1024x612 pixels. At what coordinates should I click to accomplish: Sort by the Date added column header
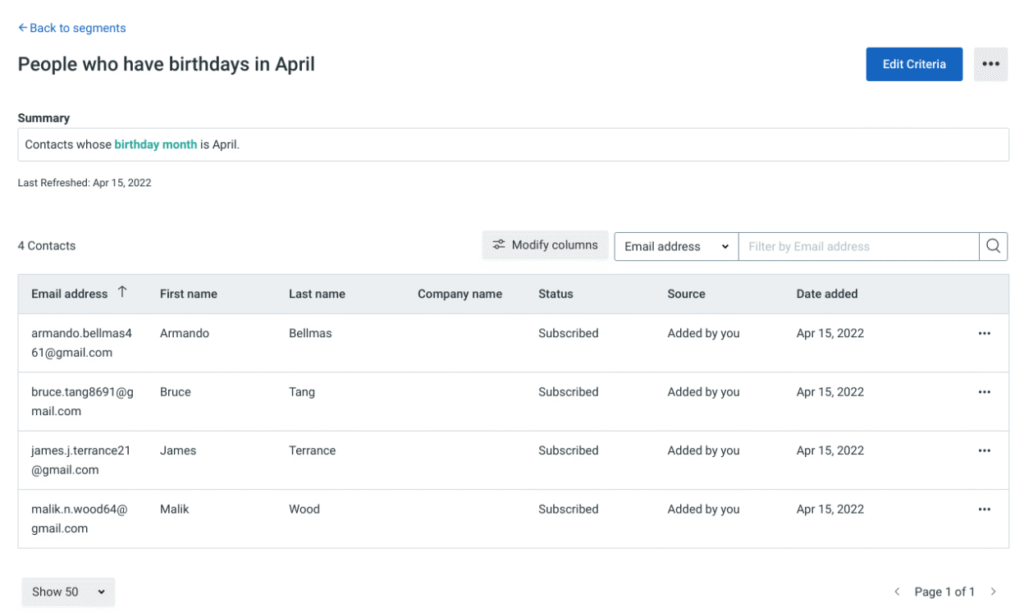pyautogui.click(x=826, y=294)
